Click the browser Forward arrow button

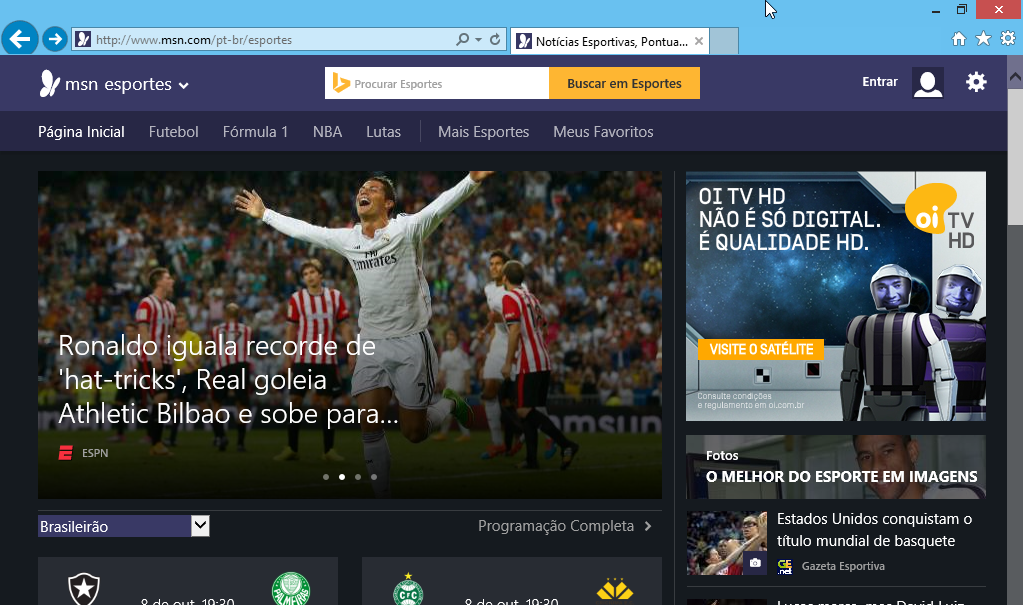tap(55, 39)
